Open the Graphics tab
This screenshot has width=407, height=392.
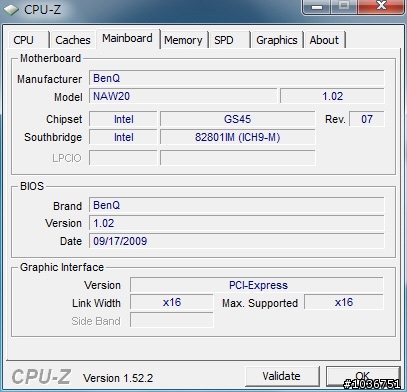click(x=277, y=40)
